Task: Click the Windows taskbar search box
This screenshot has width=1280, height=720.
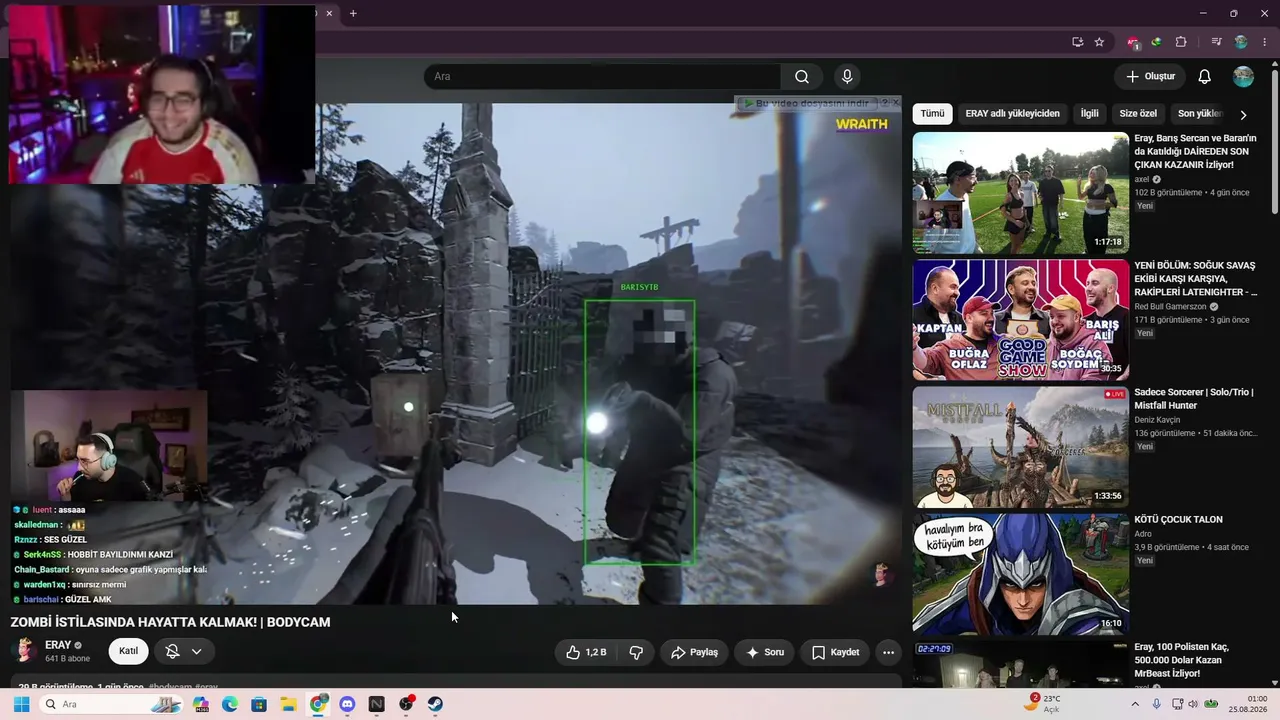Action: [110, 704]
